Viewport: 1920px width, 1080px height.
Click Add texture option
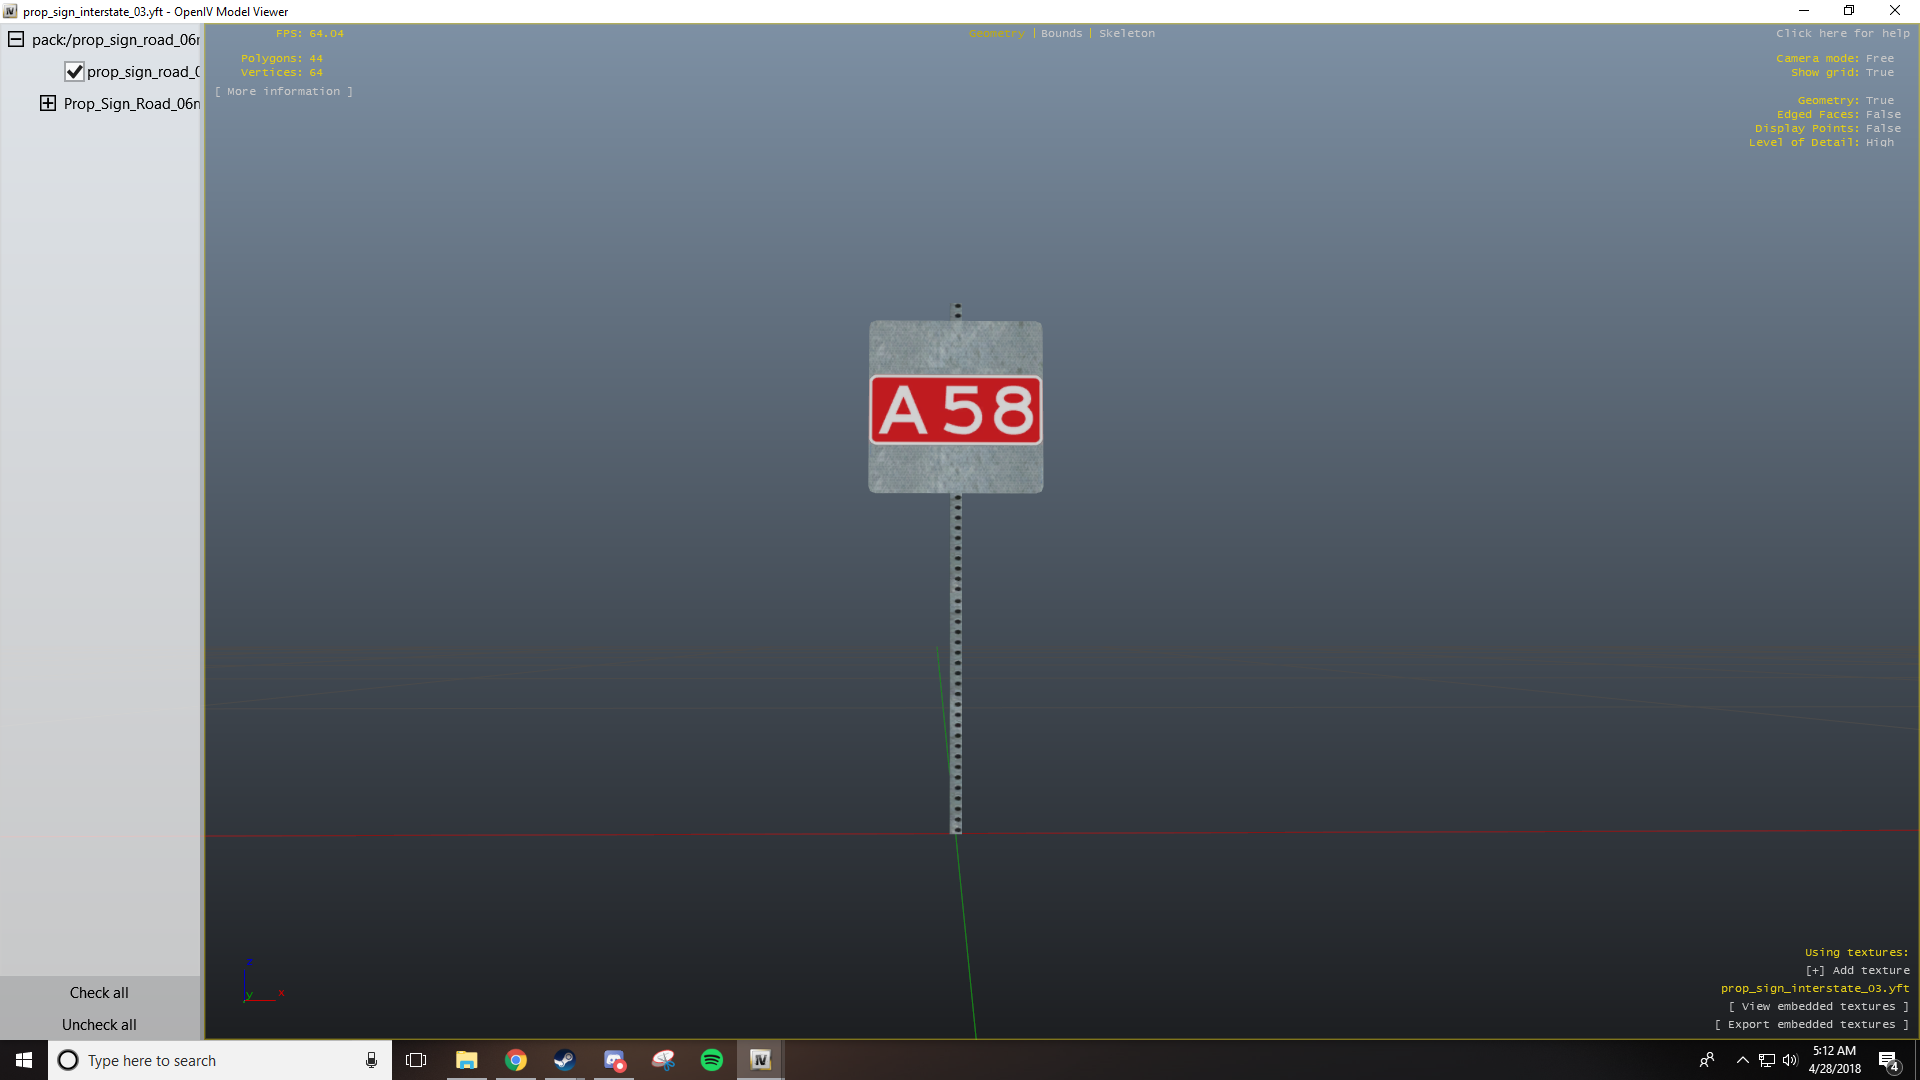point(1857,970)
